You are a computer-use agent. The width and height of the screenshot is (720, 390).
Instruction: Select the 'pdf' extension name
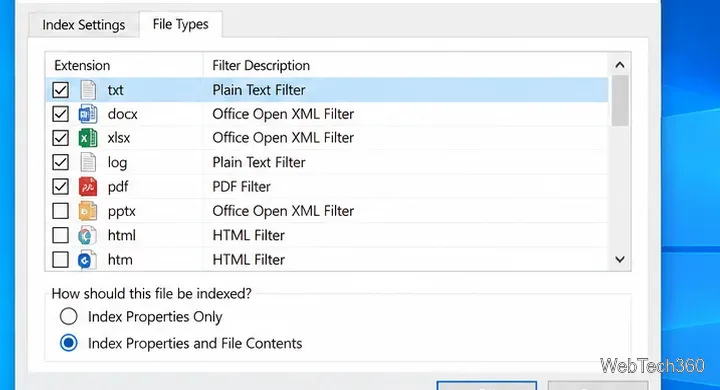click(118, 187)
